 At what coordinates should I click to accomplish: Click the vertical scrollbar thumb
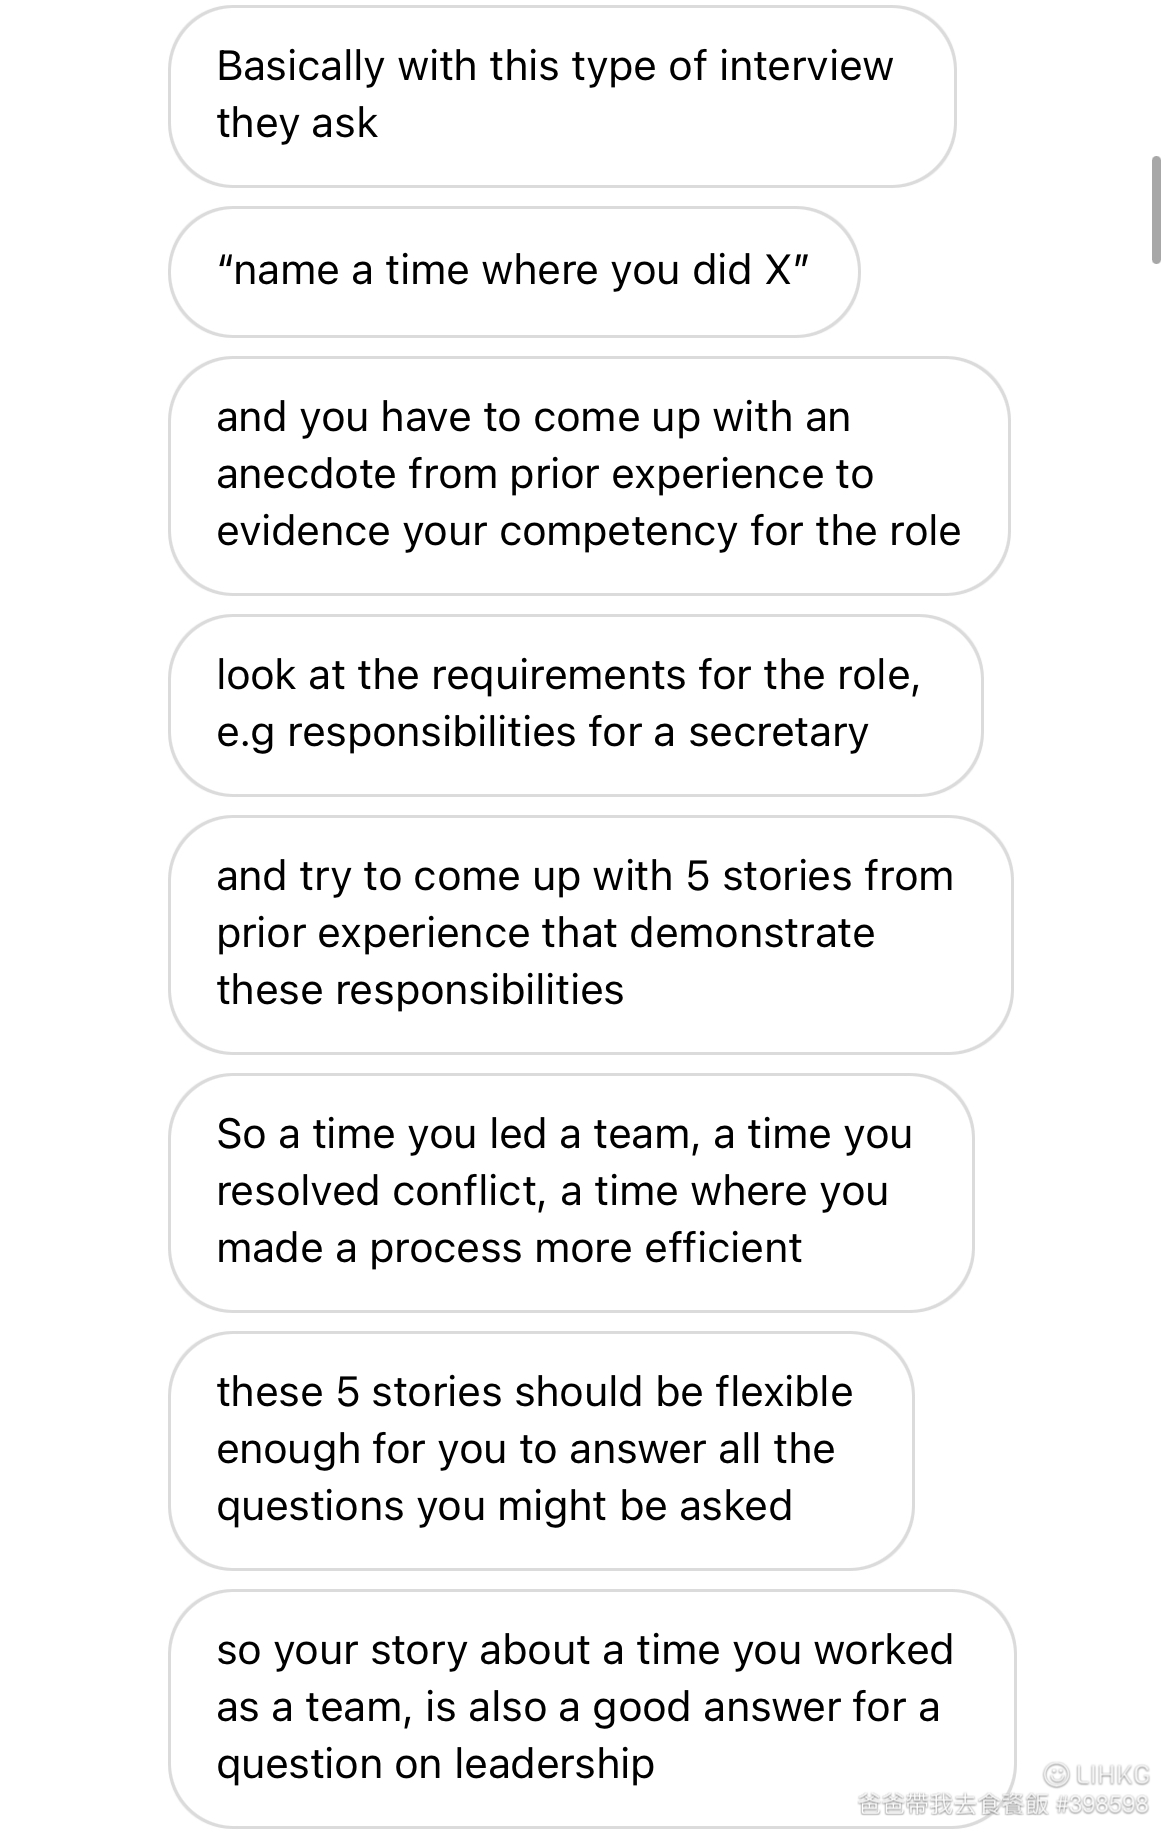[1157, 209]
